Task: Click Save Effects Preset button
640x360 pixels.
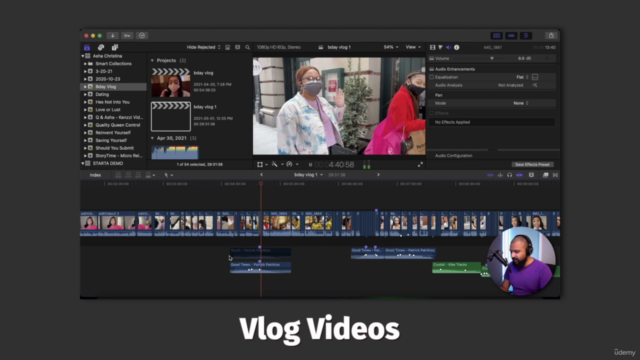Action: tap(532, 164)
